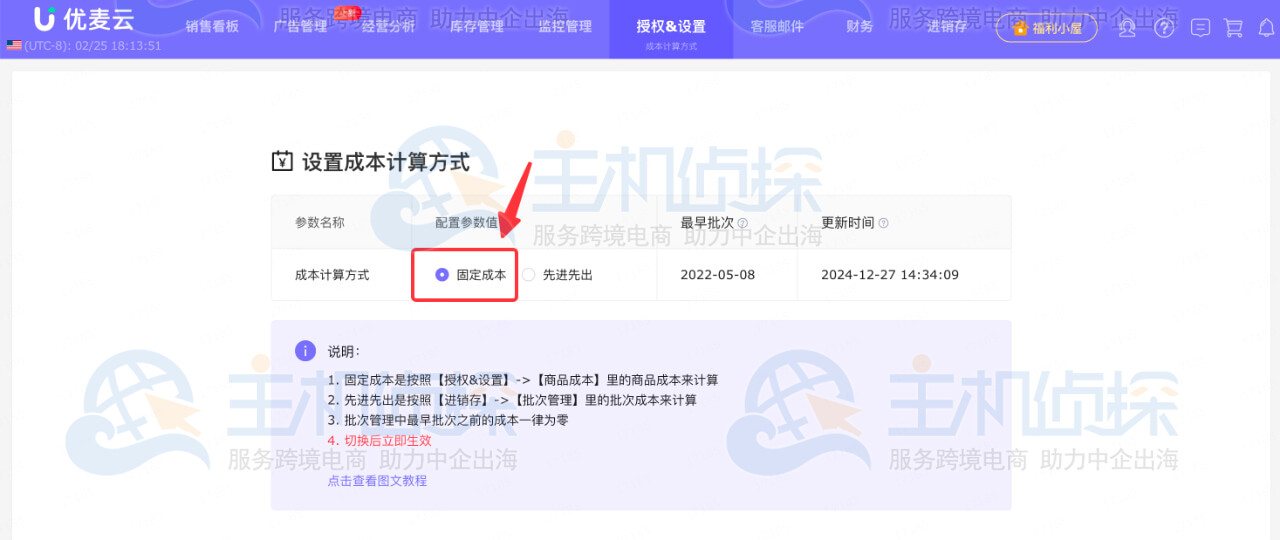Click the 成本计算方式 row label
The image size is (1280, 540).
[x=332, y=274]
